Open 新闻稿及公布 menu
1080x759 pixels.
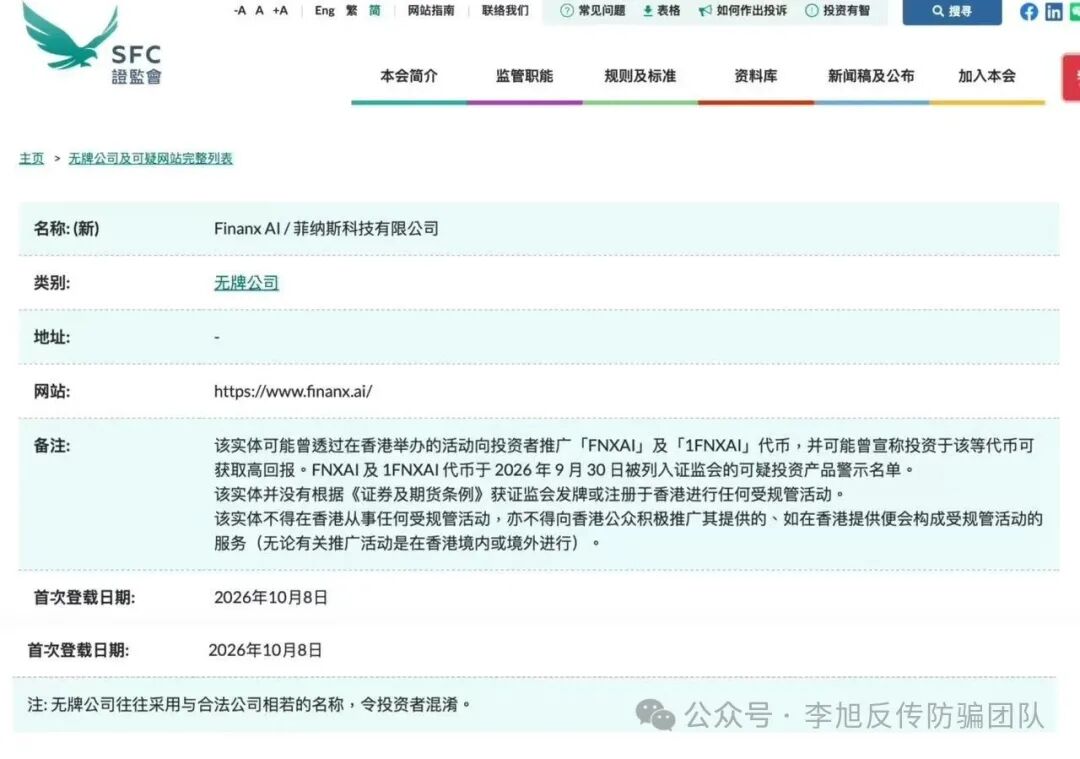tap(871, 76)
